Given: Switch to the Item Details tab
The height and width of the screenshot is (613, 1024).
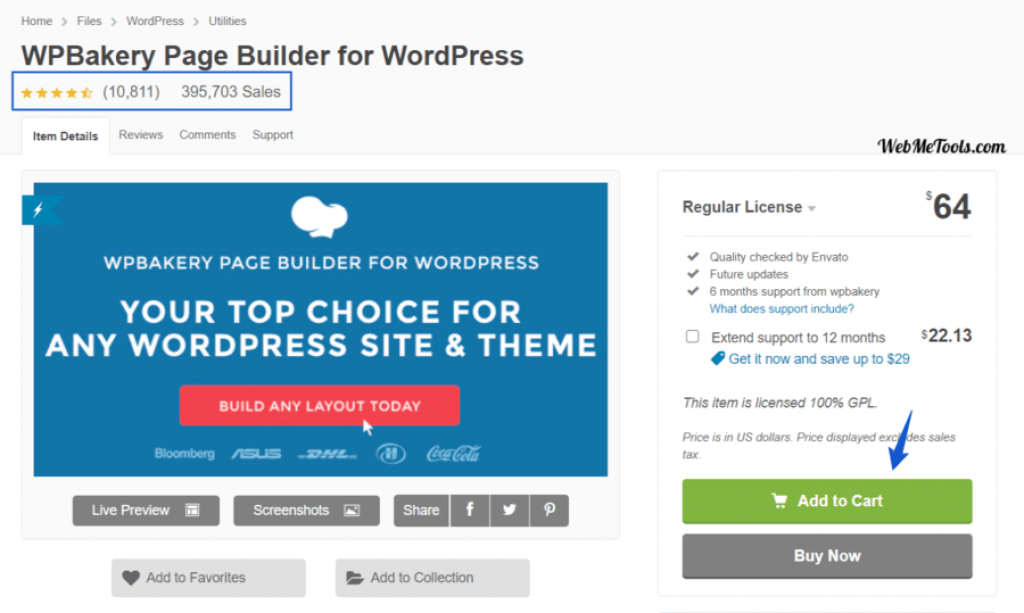Looking at the screenshot, I should (x=65, y=136).
